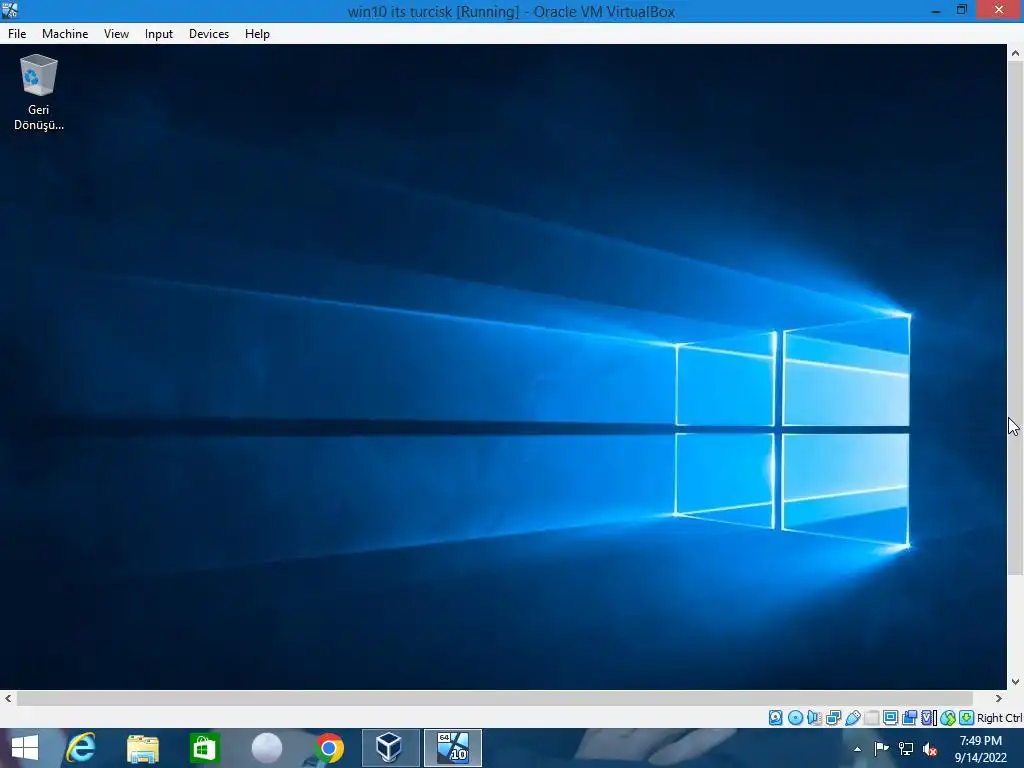Click the mouse integration status icon

[x=948, y=718]
